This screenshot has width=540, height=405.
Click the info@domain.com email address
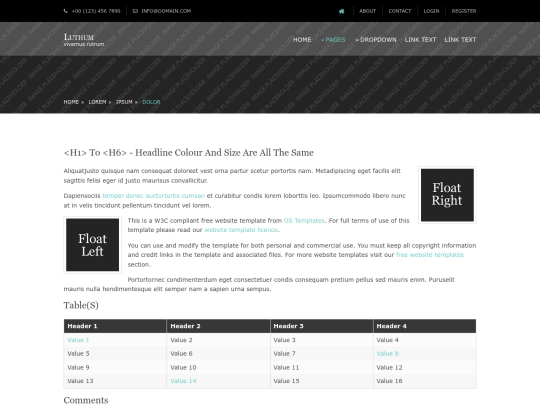pos(166,11)
